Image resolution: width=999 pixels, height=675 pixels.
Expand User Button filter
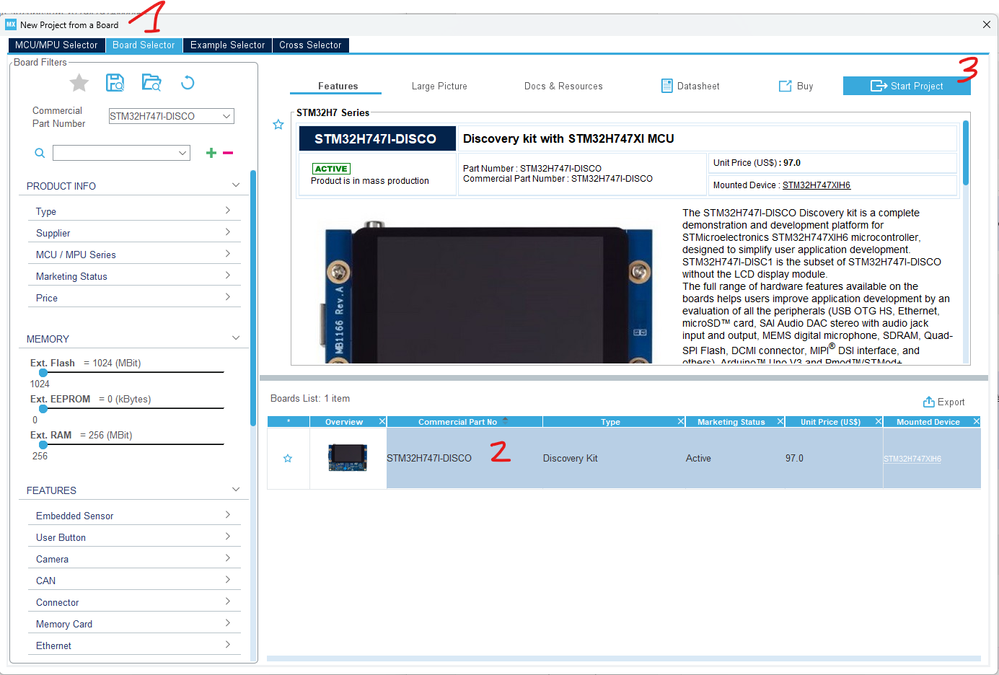point(134,537)
